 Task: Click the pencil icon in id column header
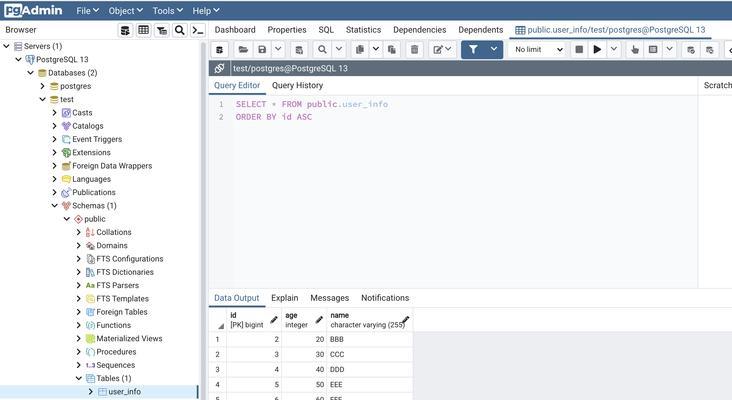click(274, 320)
